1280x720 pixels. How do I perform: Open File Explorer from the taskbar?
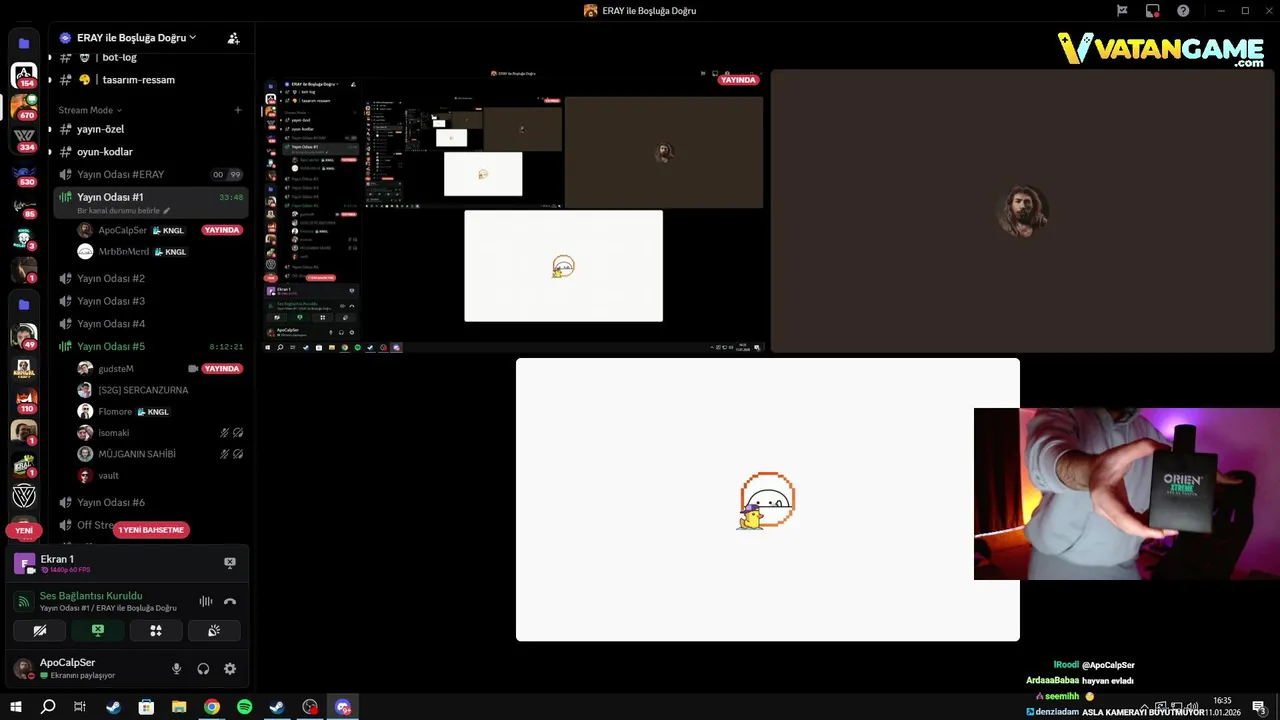point(179,707)
